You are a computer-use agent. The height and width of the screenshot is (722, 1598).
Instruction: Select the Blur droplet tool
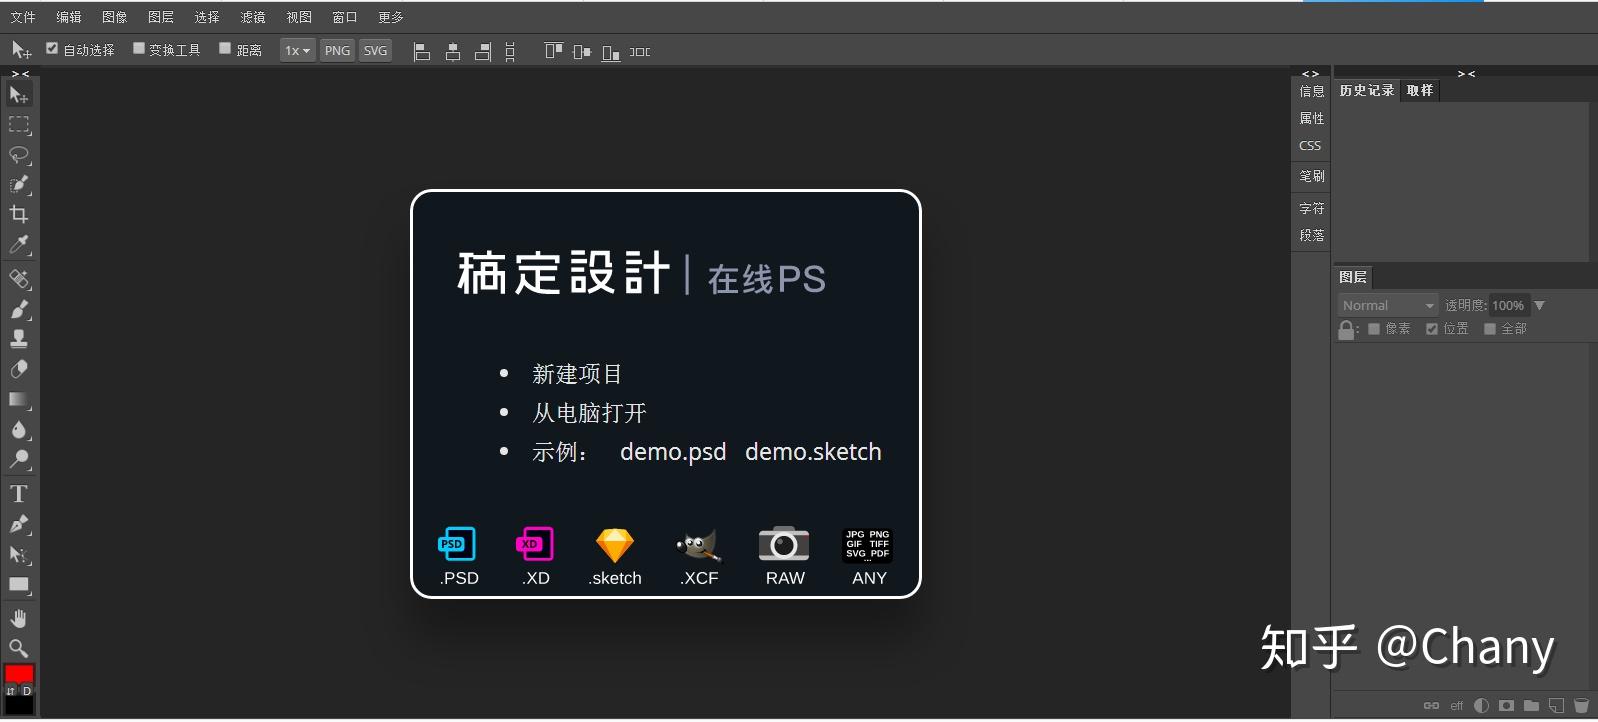[x=19, y=430]
